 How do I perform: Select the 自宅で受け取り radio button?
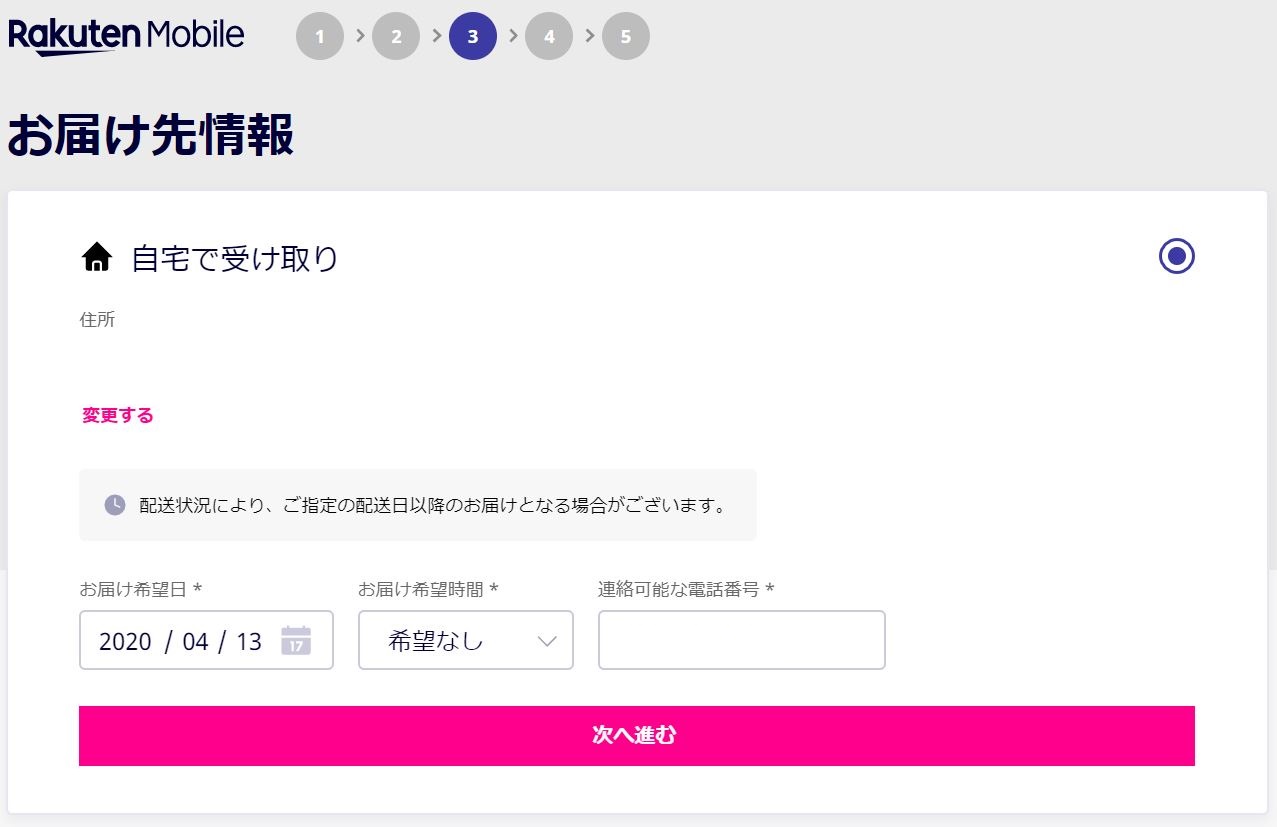[1177, 256]
